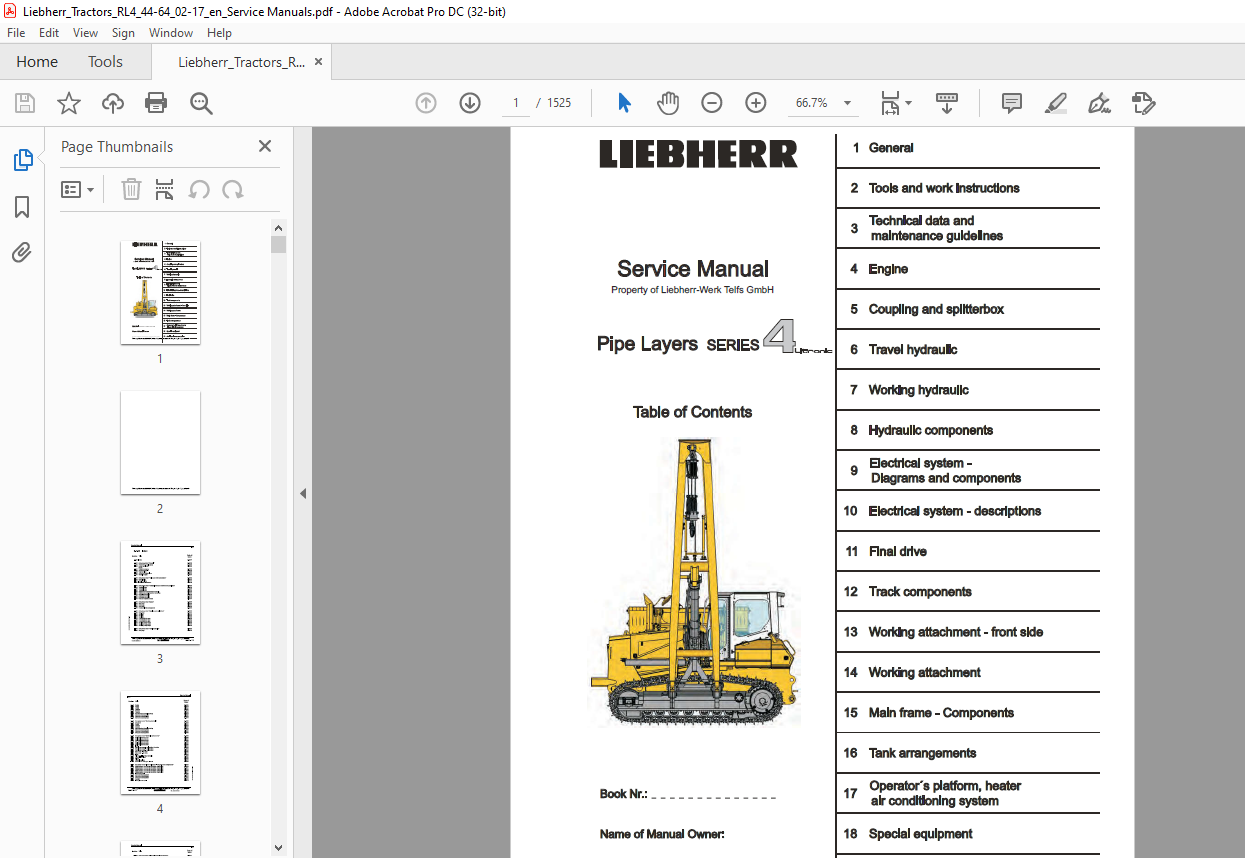Click '7 Working hydraulic' contents entry

click(x=909, y=390)
